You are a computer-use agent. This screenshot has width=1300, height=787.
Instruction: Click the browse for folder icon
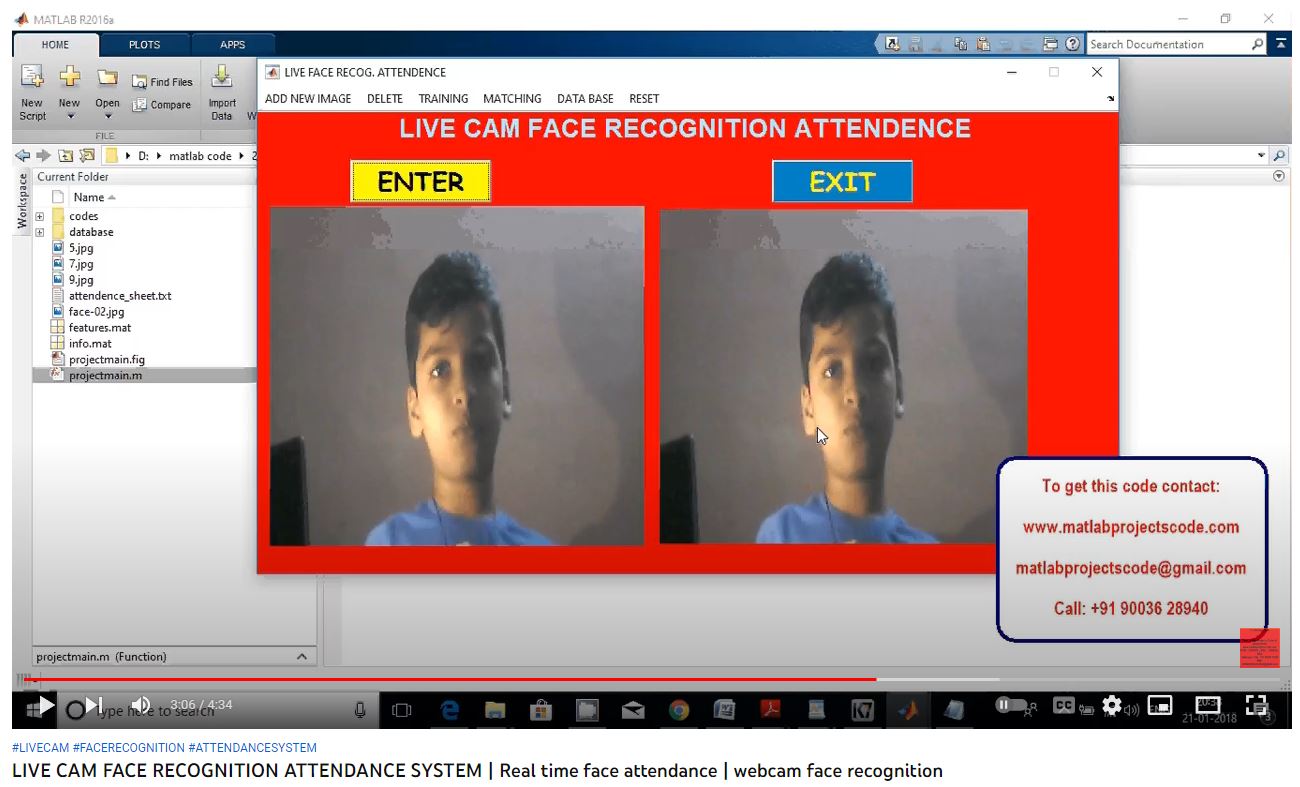[87, 156]
